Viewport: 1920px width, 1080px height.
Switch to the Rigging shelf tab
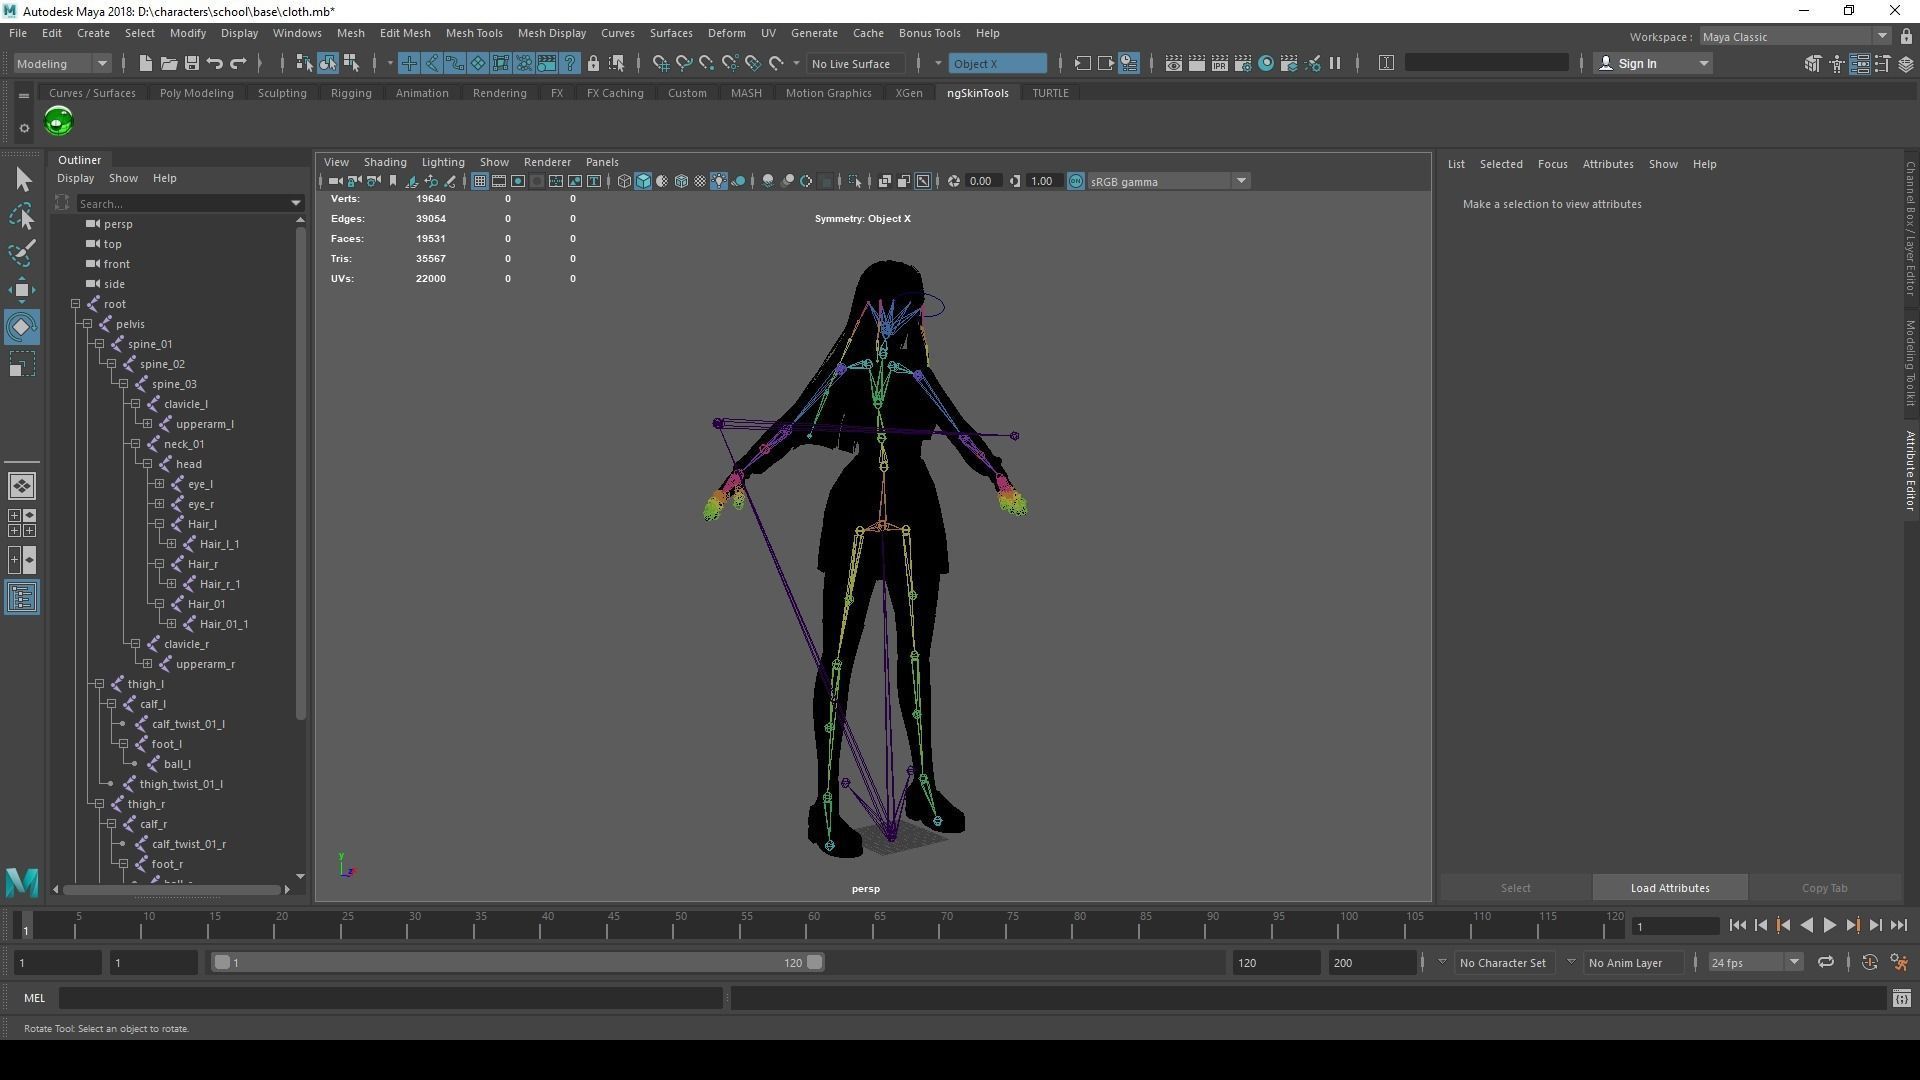tap(350, 93)
